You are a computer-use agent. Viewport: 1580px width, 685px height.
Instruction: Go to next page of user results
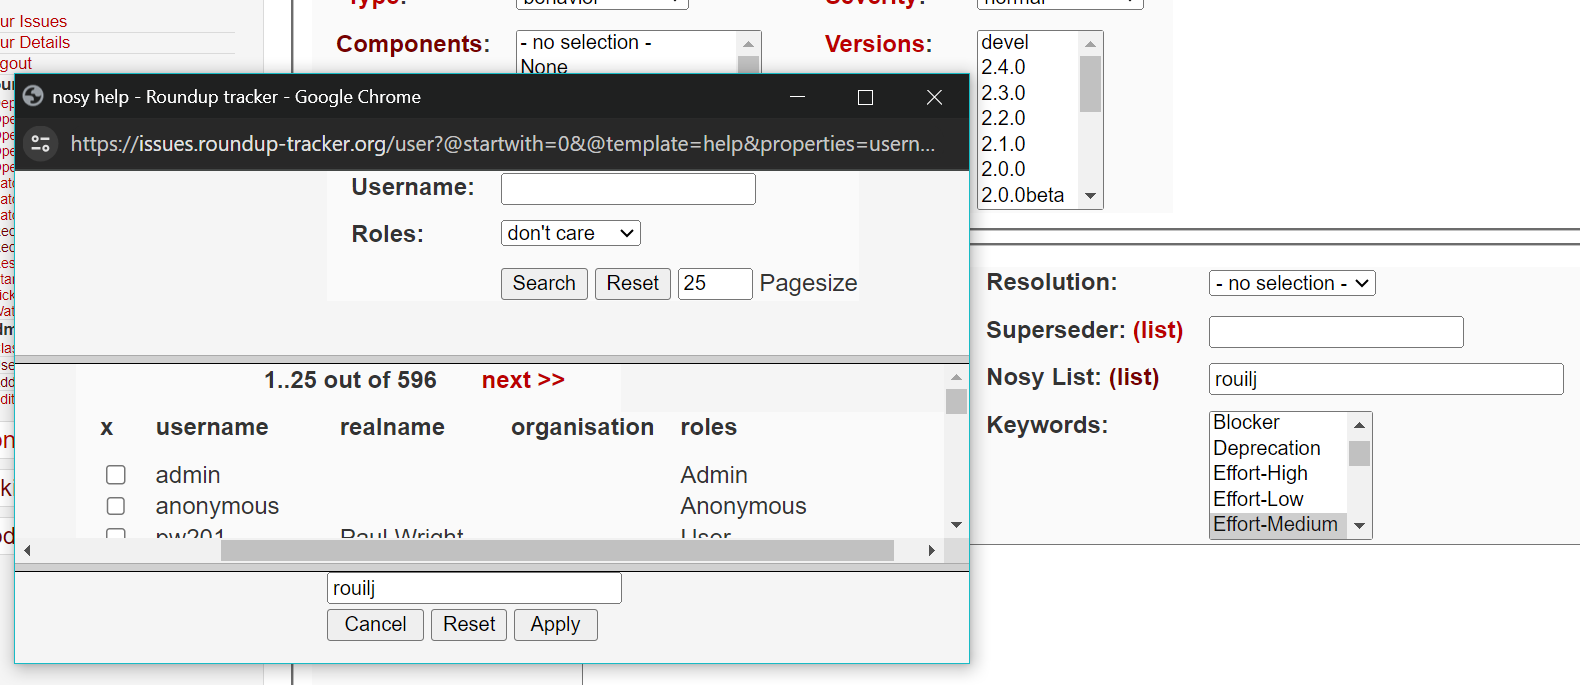coord(523,380)
